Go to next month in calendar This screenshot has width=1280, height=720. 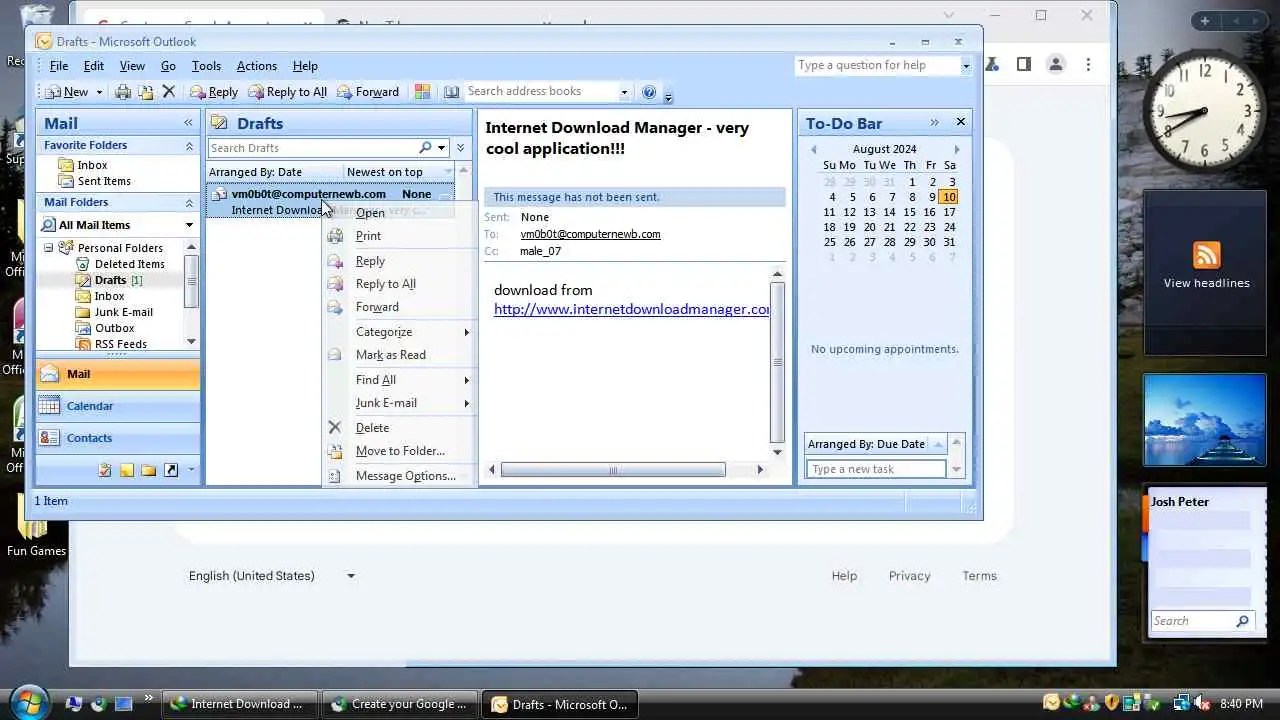click(956, 149)
